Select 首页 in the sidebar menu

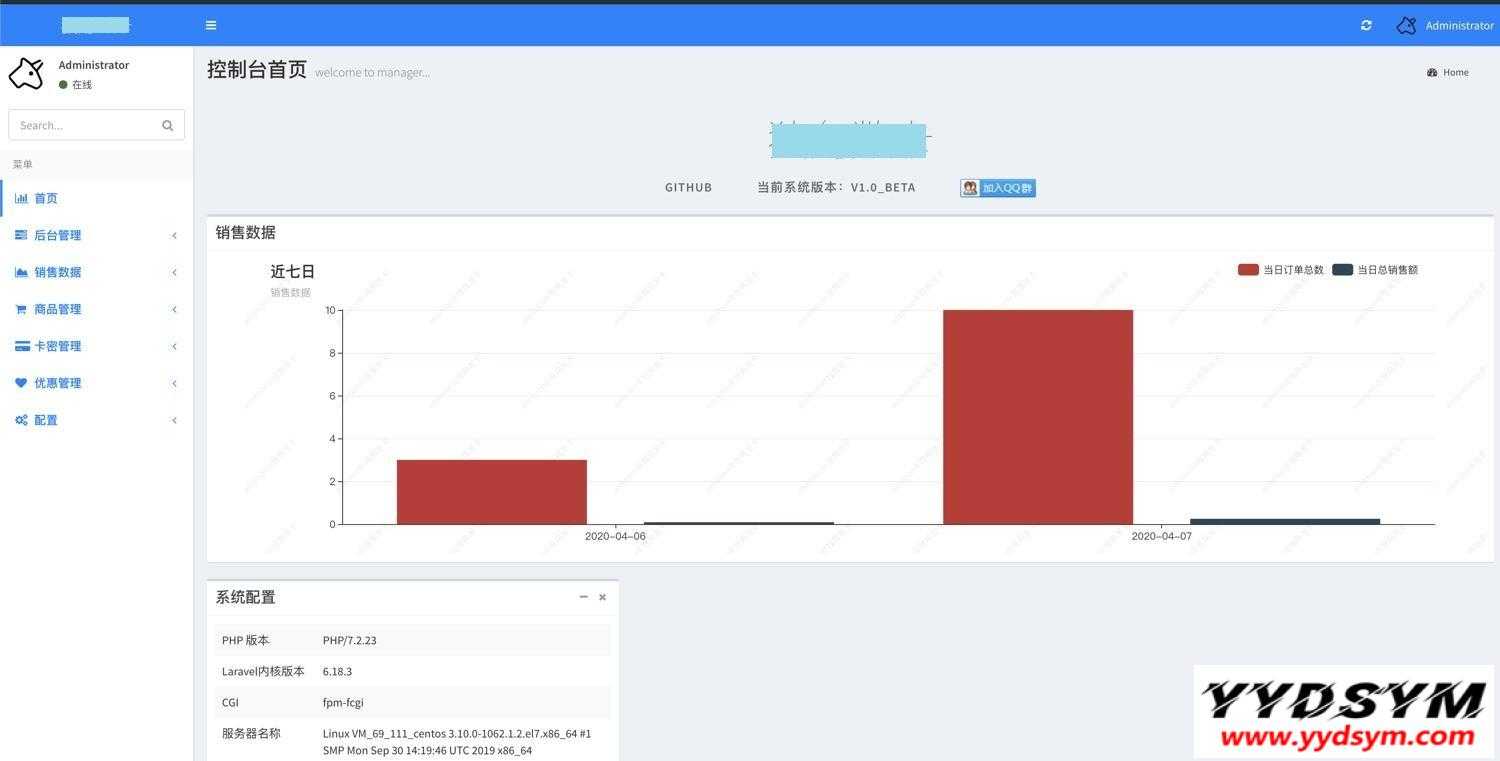pyautogui.click(x=46, y=198)
